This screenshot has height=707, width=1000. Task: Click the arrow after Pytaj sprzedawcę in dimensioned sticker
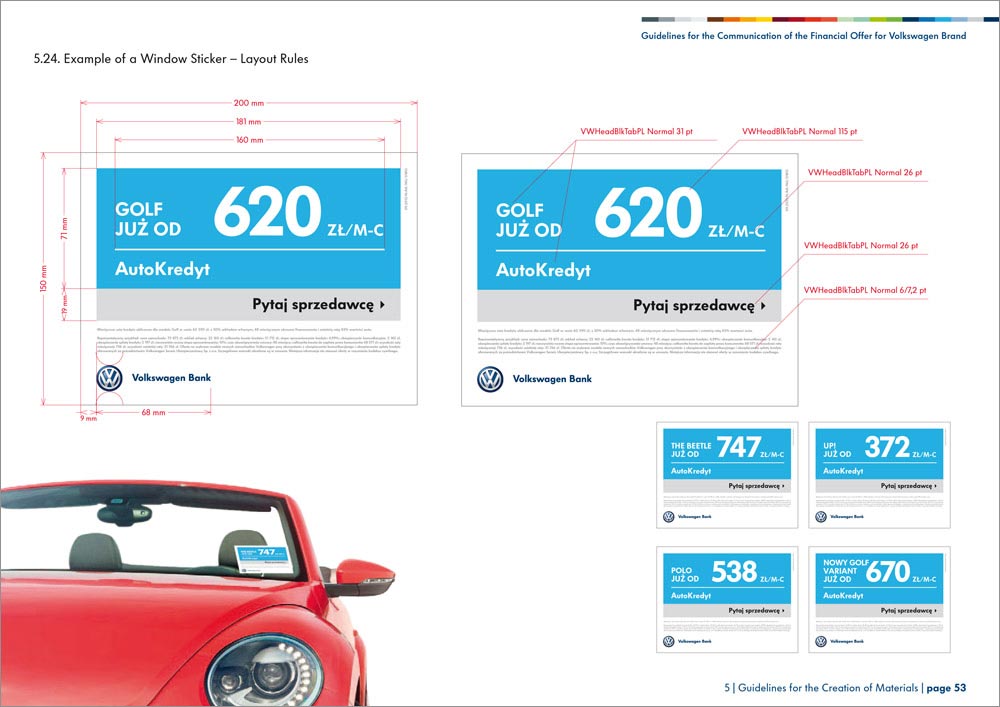(382, 305)
